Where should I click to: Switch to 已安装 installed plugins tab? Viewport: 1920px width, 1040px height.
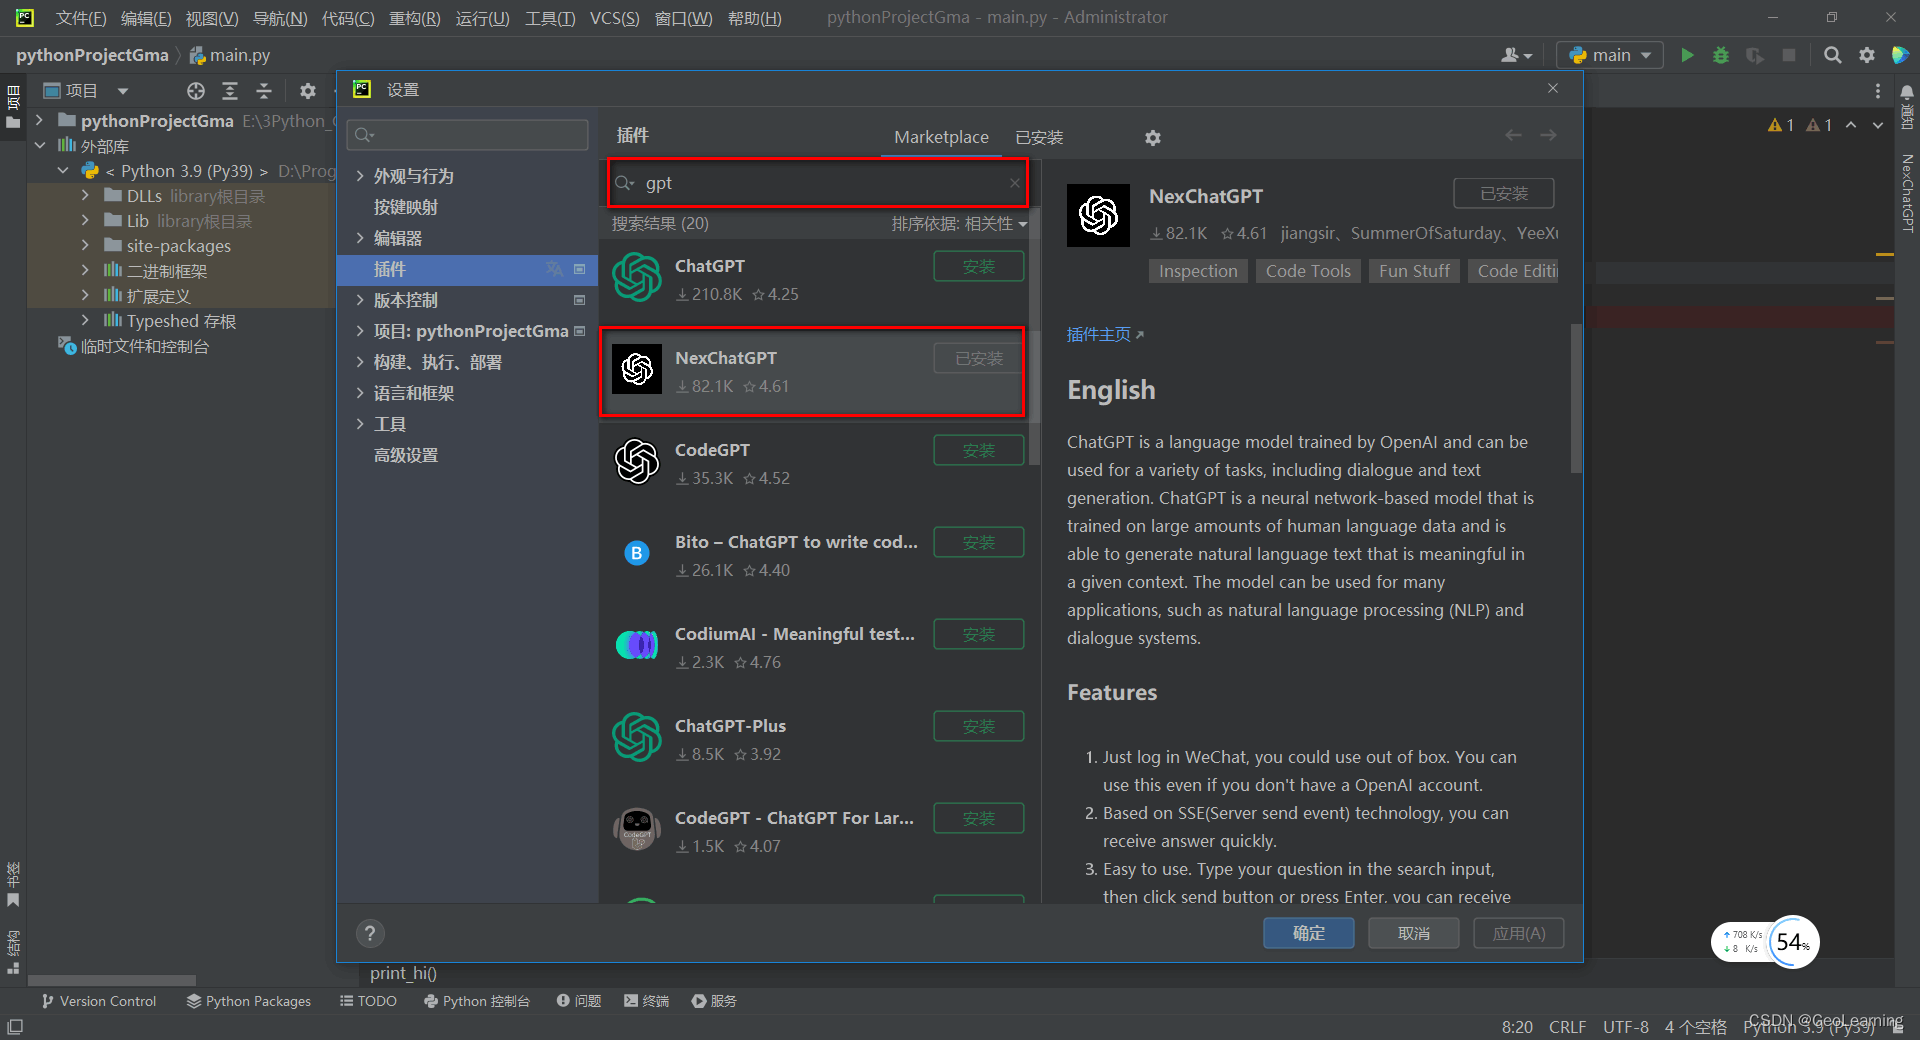click(1039, 137)
